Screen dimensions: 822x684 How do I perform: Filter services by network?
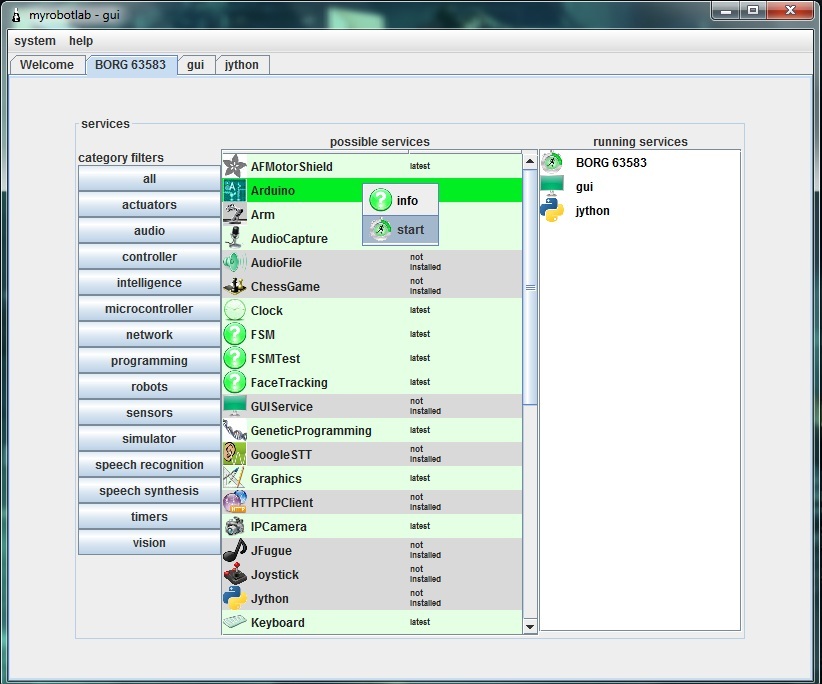tap(149, 335)
